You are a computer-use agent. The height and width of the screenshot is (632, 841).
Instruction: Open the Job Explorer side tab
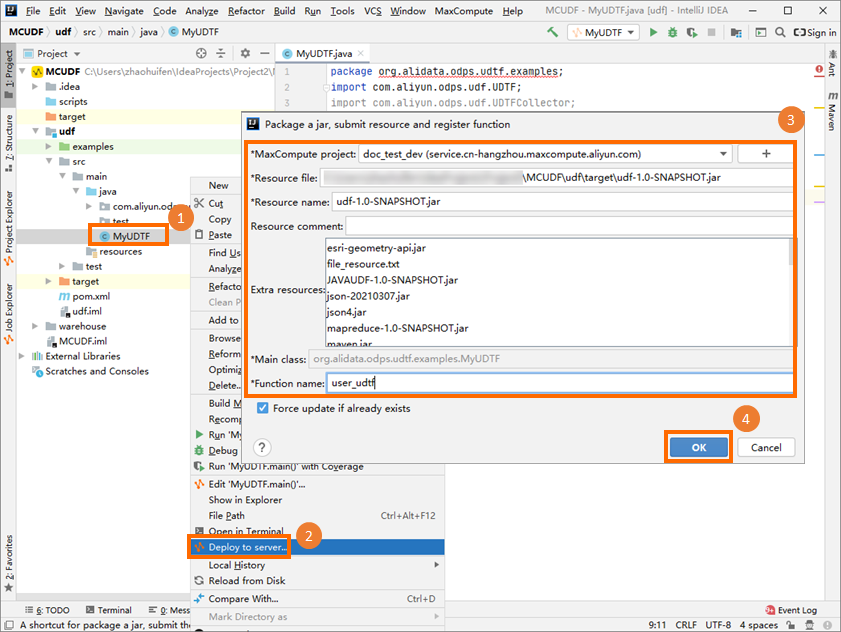coord(9,314)
